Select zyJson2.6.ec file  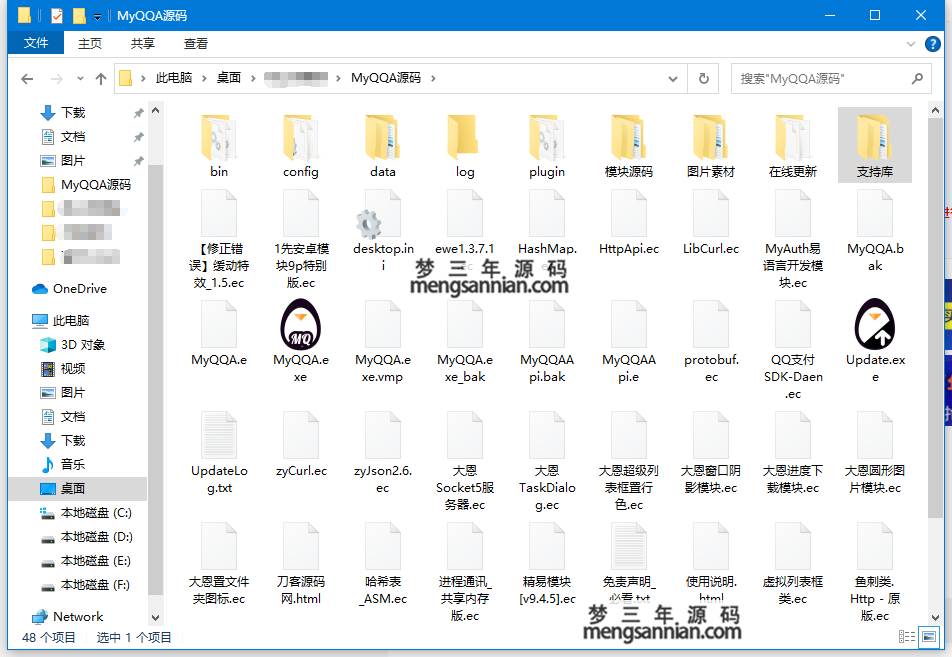pyautogui.click(x=382, y=452)
